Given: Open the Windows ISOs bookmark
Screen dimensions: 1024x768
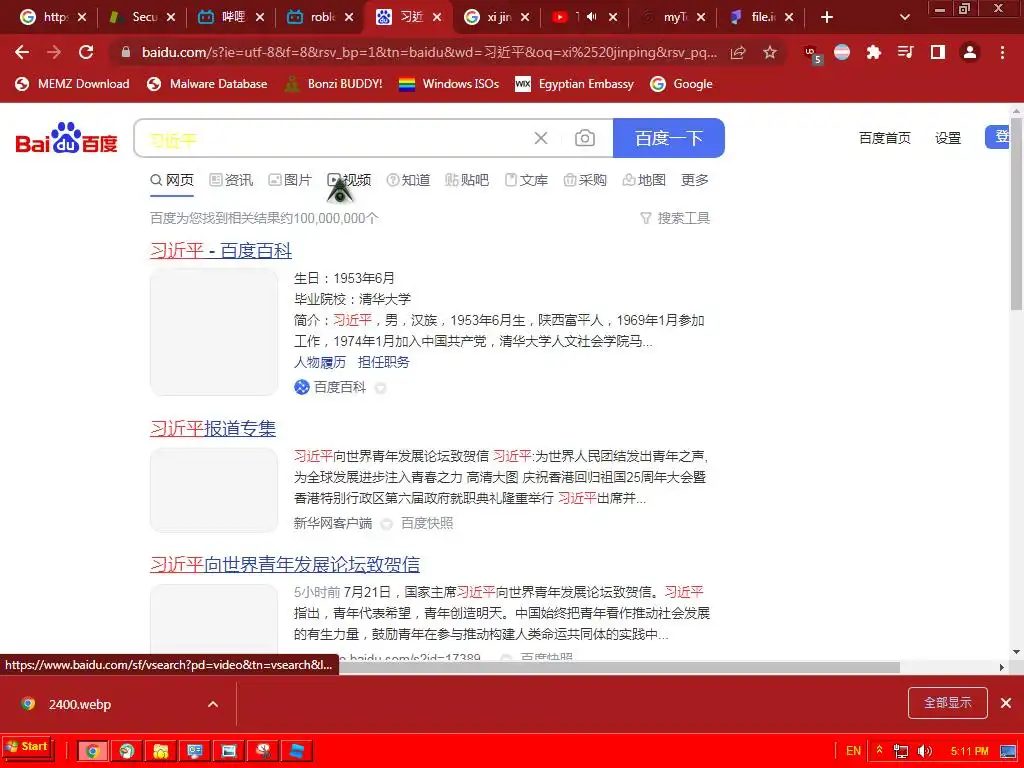Looking at the screenshot, I should [x=449, y=84].
